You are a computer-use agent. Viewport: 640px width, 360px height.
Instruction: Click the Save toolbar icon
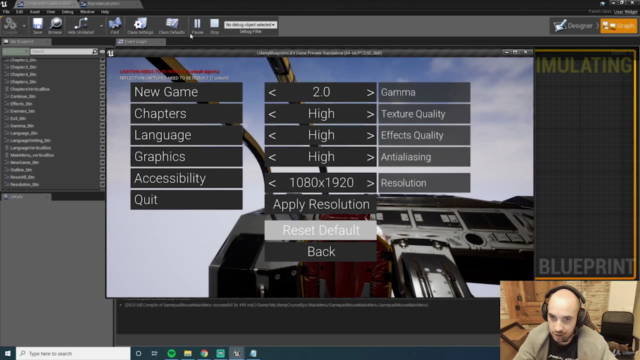38,25
